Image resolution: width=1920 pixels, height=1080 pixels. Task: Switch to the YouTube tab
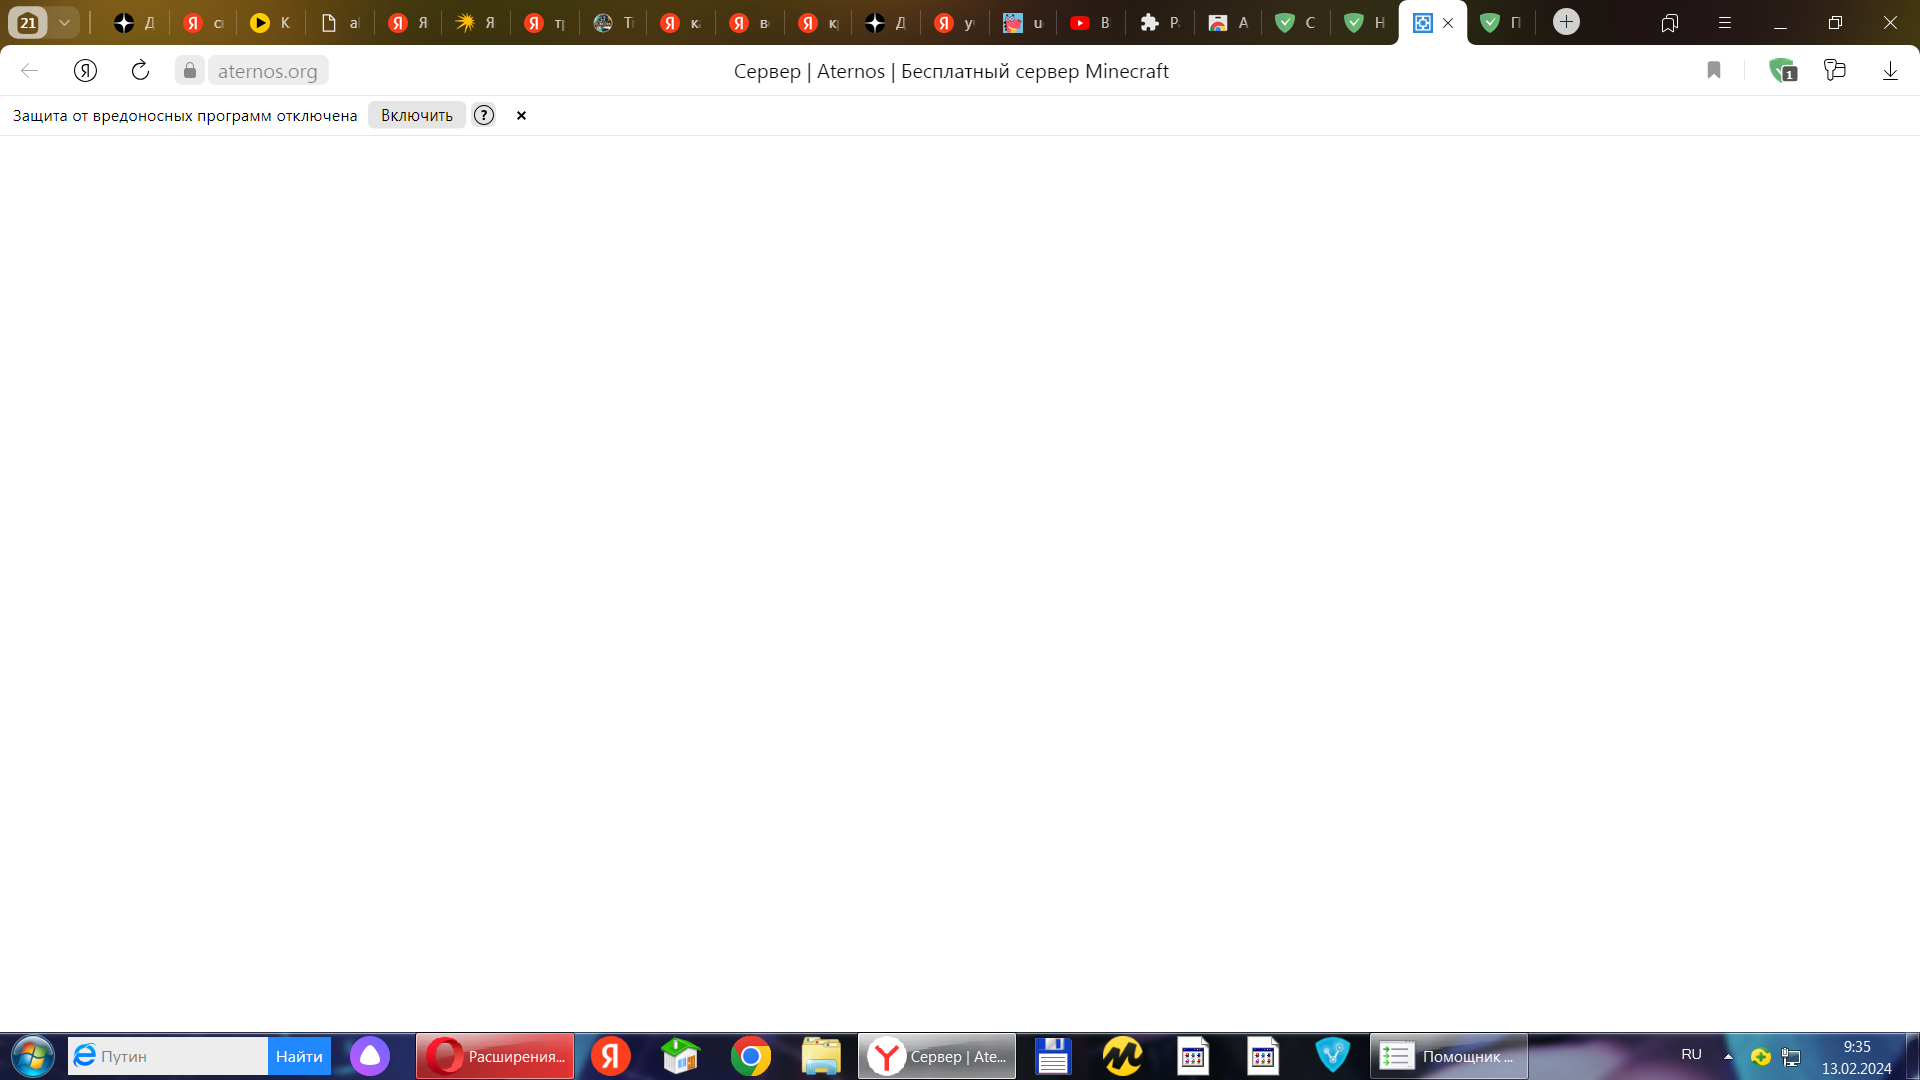pyautogui.click(x=1090, y=22)
